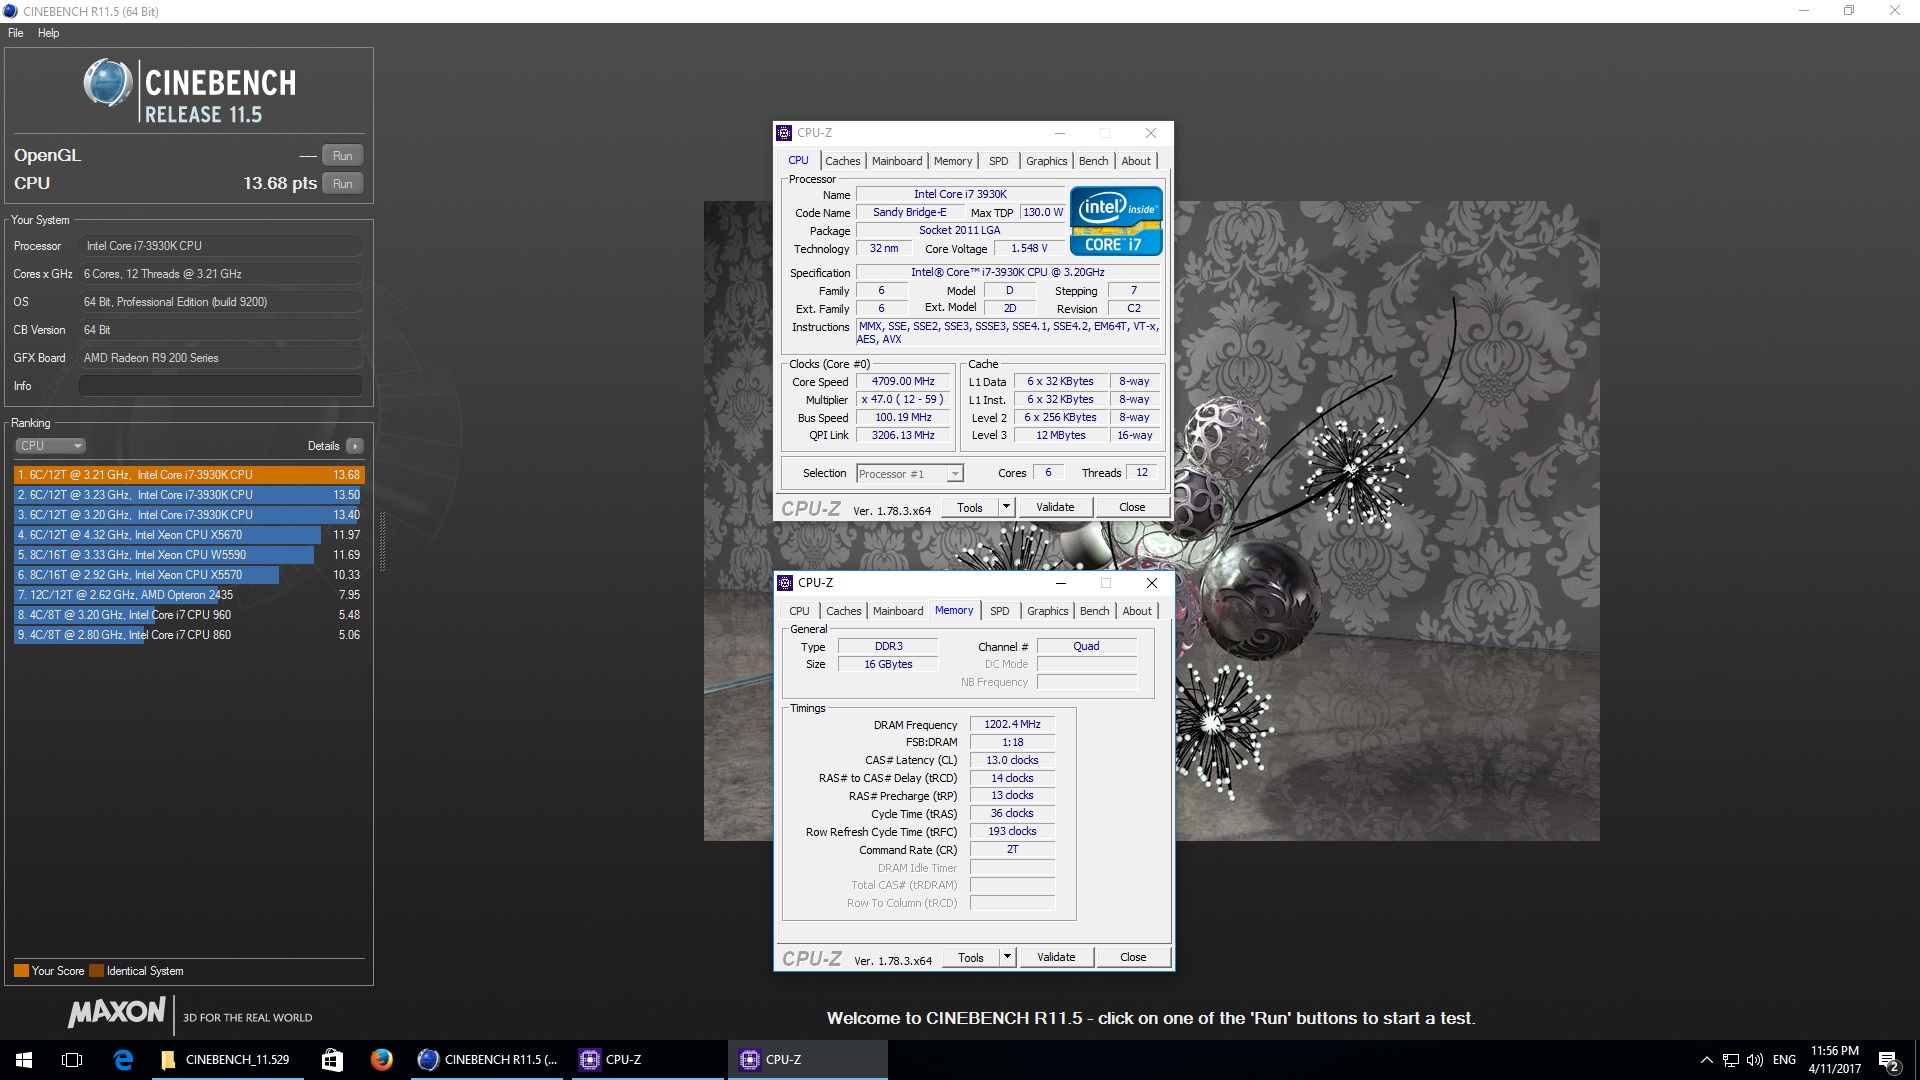The width and height of the screenshot is (1920, 1080).
Task: Switch to second CPU-Z taskbar item
Action: tap(808, 1060)
